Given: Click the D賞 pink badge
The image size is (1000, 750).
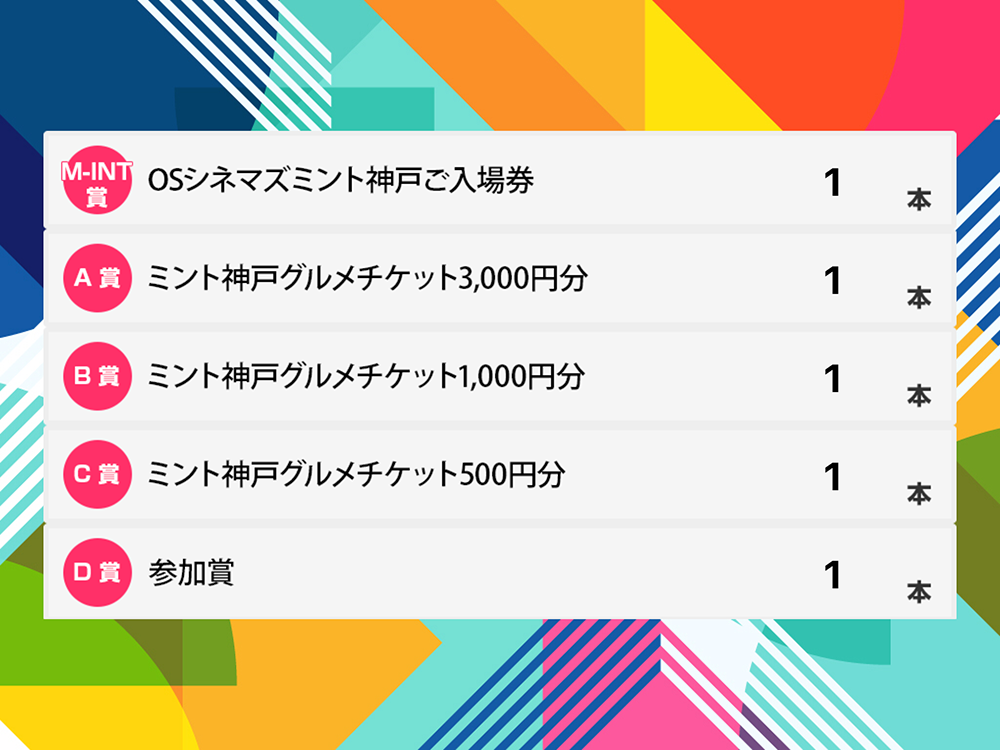Looking at the screenshot, I should (97, 573).
